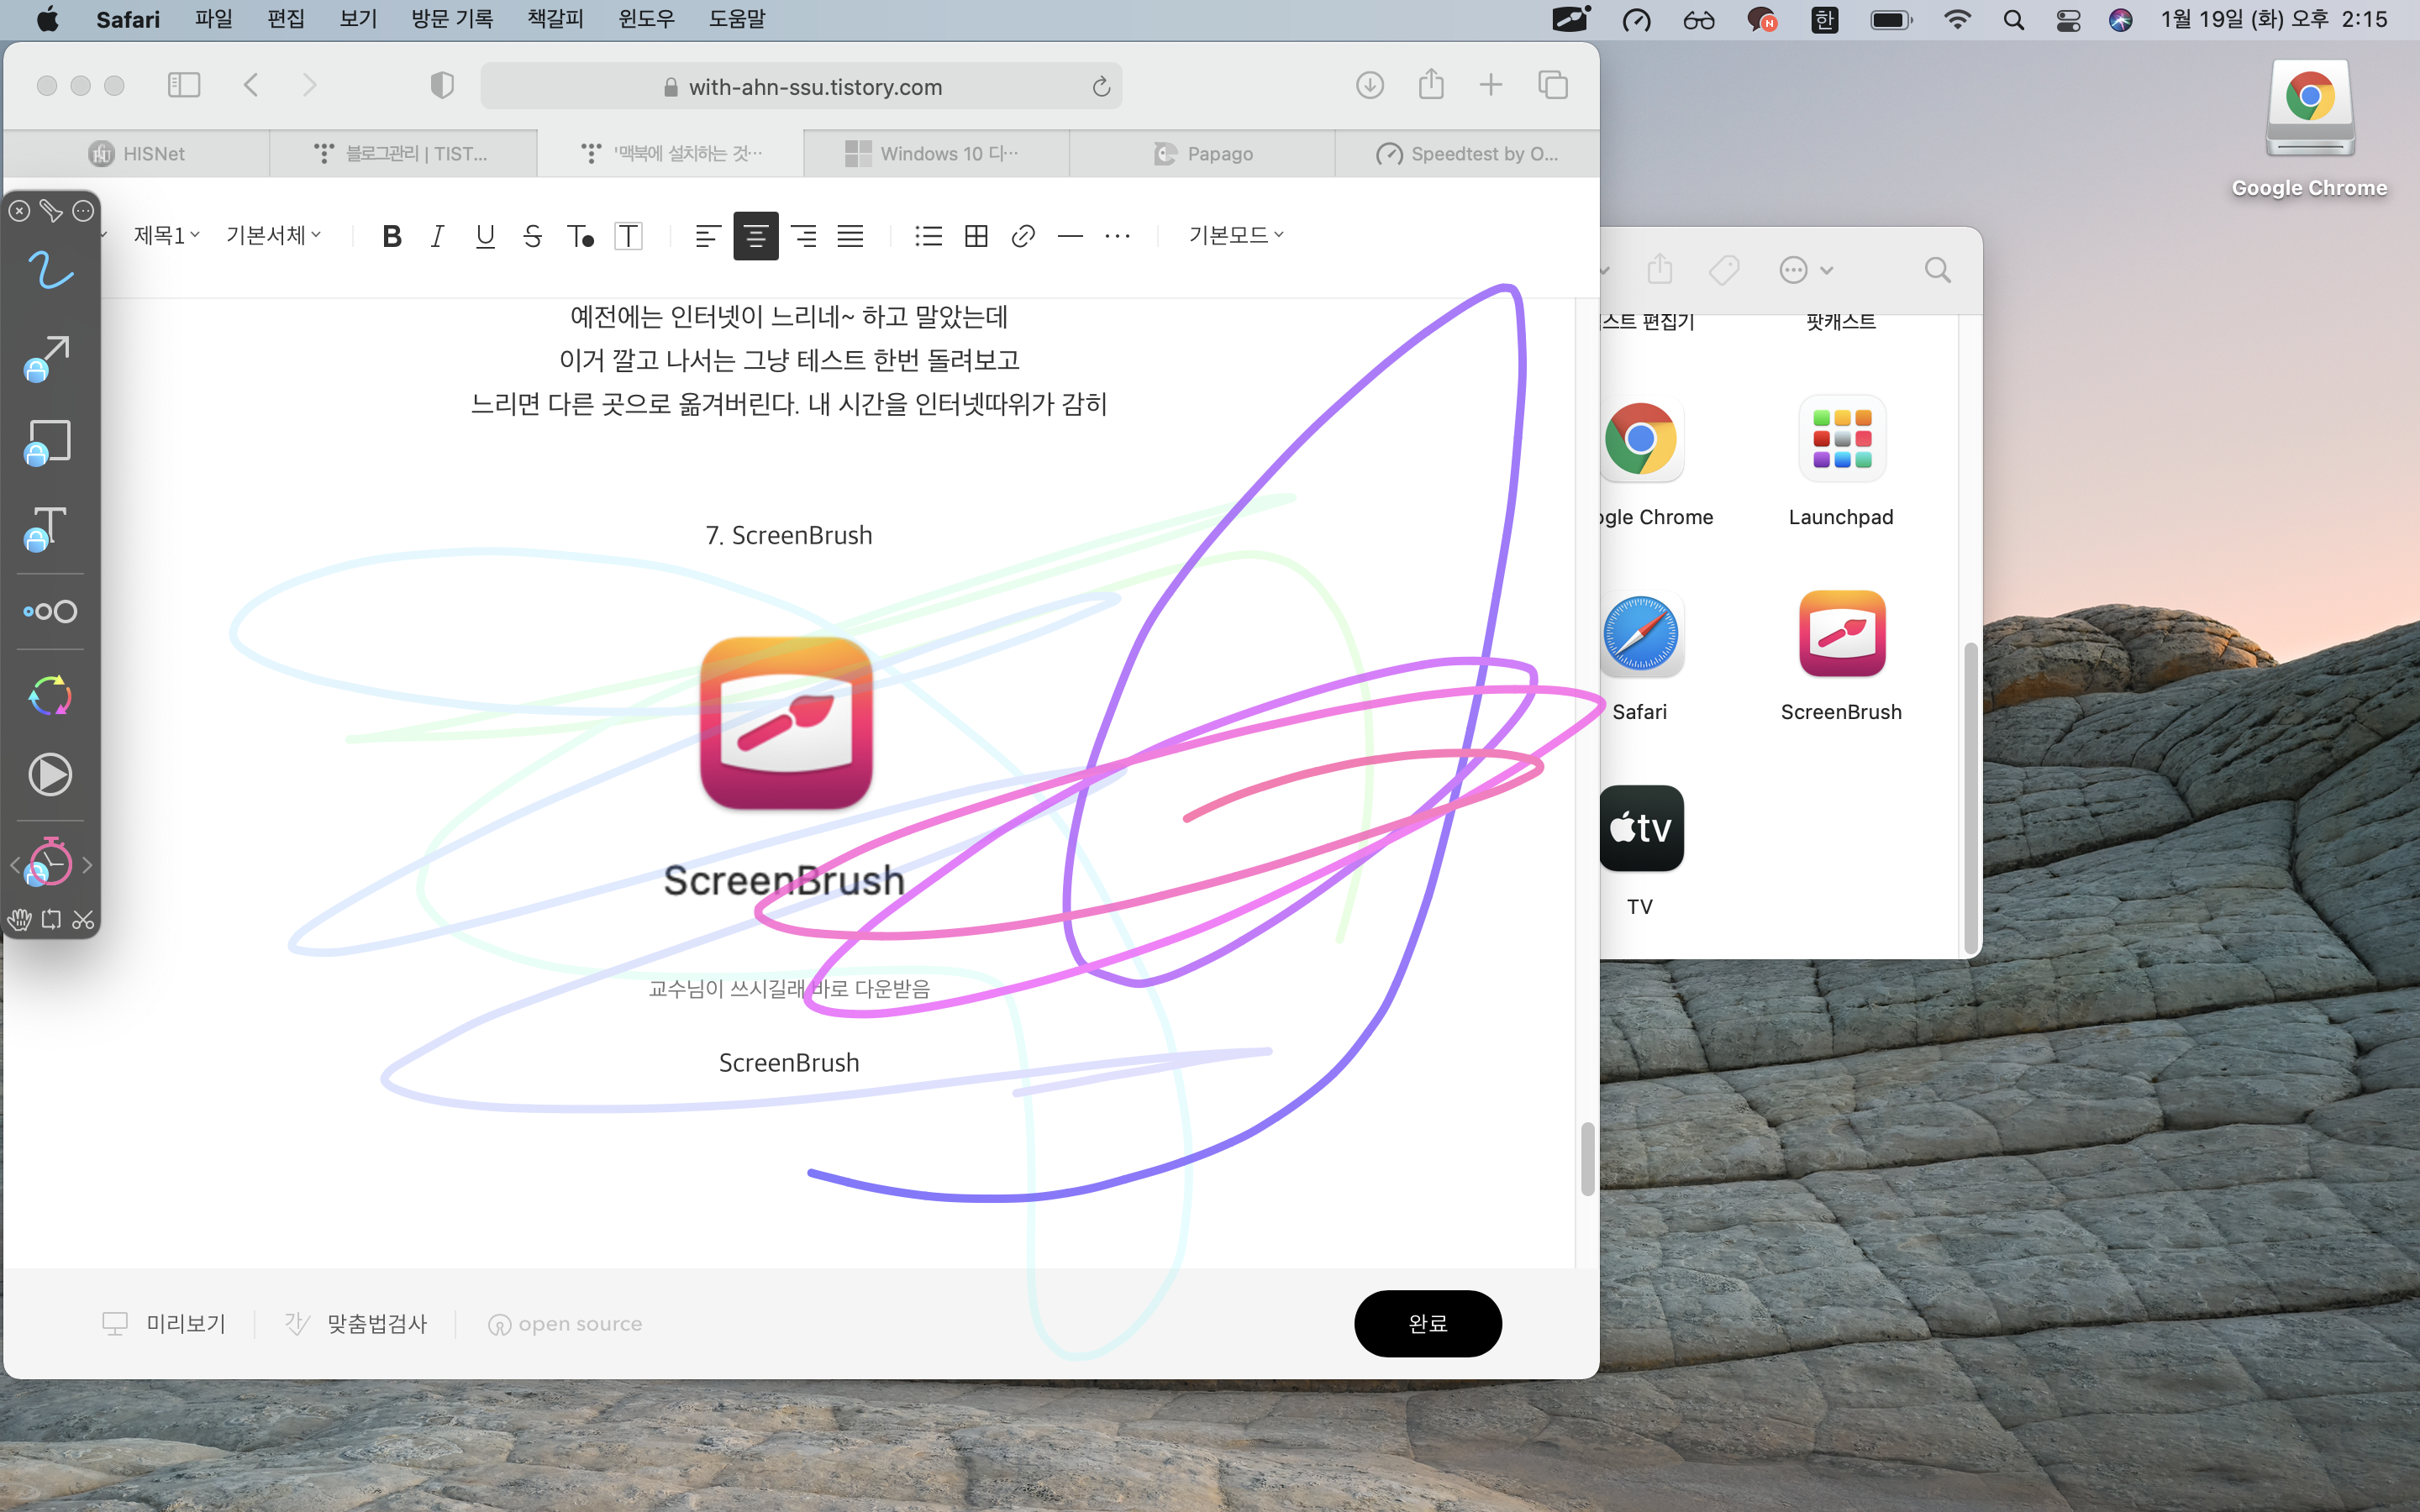
Task: Open ScreenBrush toolbar more options circle
Action: pyautogui.click(x=83, y=211)
